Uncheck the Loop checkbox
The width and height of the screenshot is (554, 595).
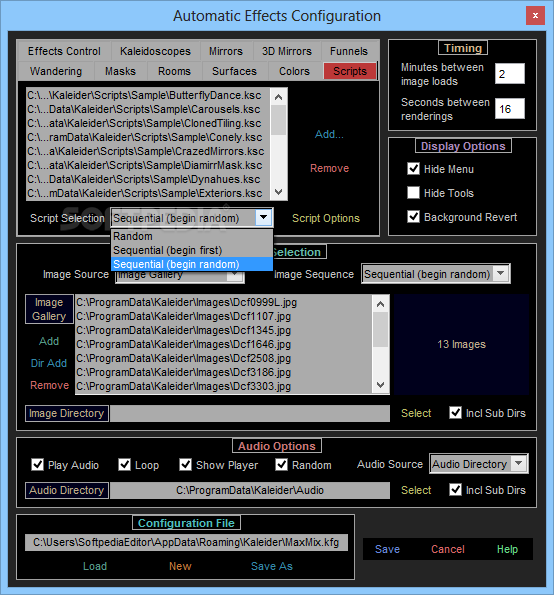(124, 464)
